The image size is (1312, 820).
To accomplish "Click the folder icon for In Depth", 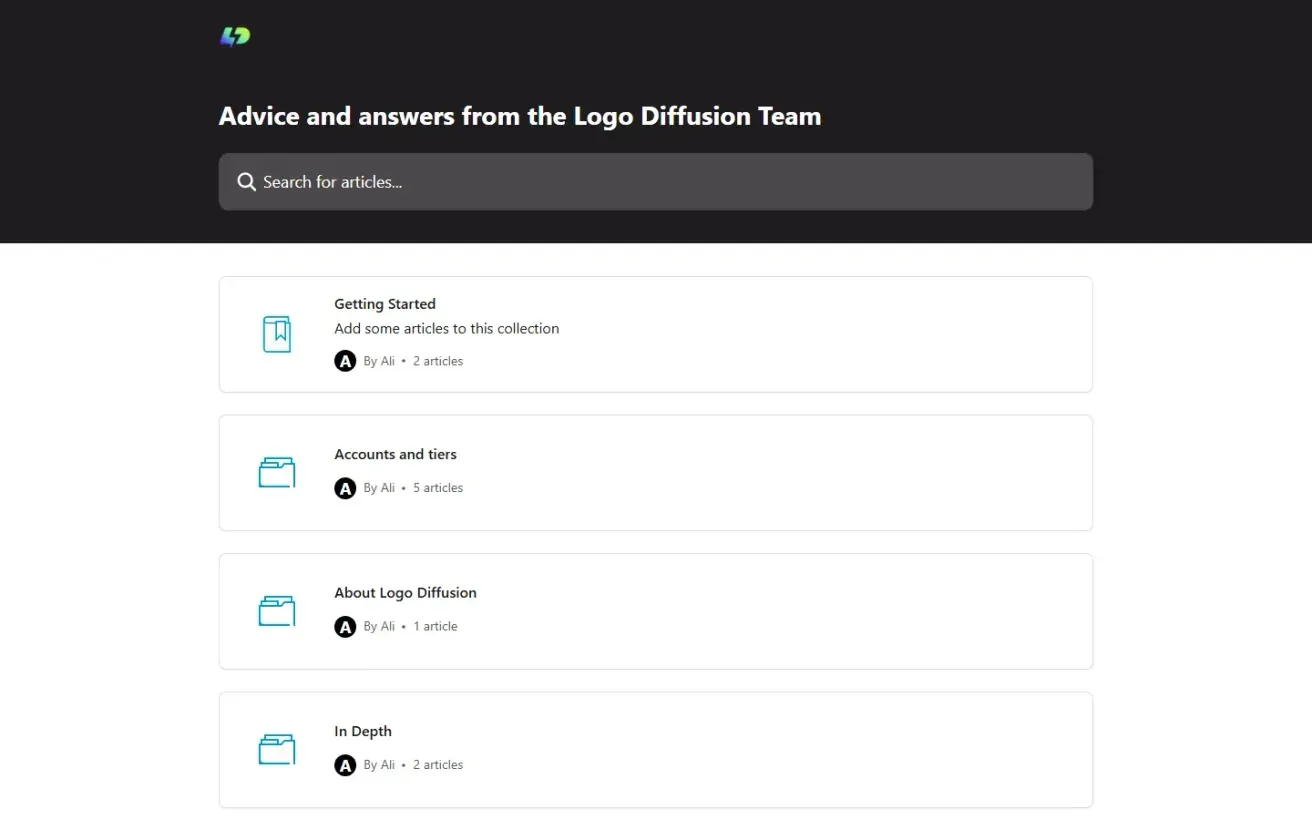I will pos(277,750).
